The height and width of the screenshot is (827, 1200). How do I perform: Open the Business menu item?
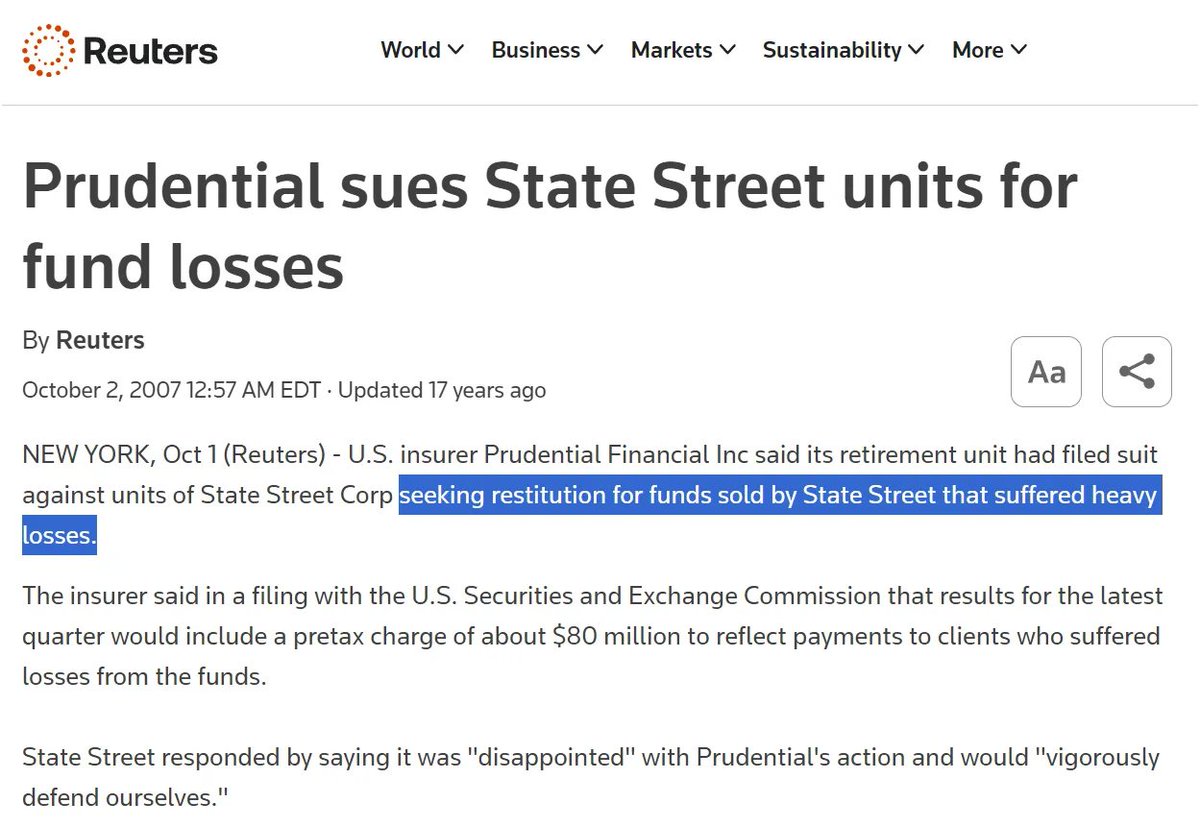click(535, 50)
